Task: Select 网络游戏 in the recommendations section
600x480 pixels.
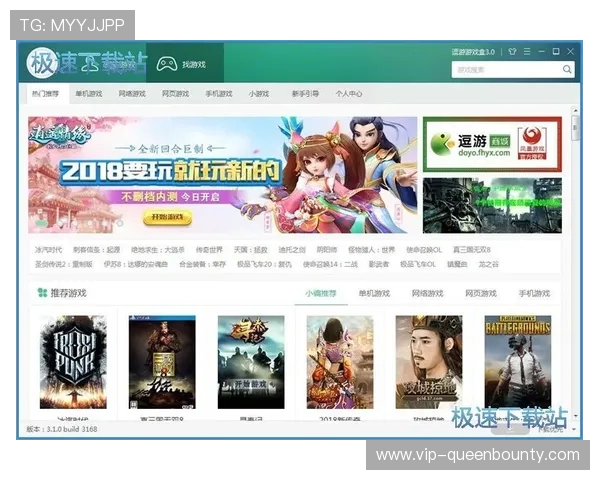Action: tap(427, 294)
